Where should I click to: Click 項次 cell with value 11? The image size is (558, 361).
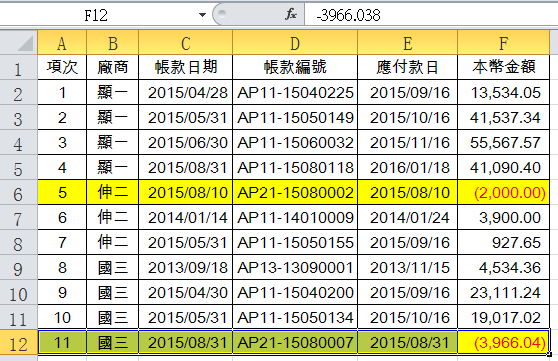coord(62,342)
